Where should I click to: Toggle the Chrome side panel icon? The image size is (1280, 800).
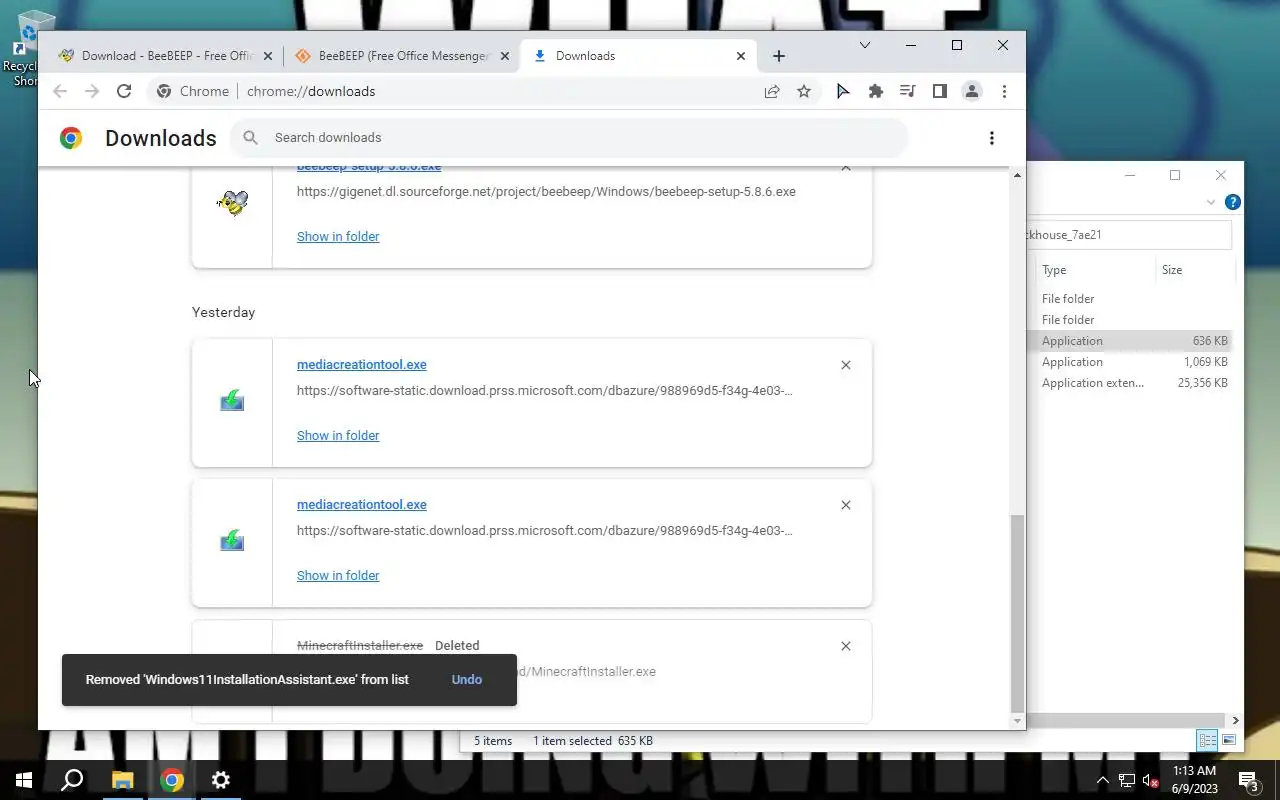pos(940,91)
